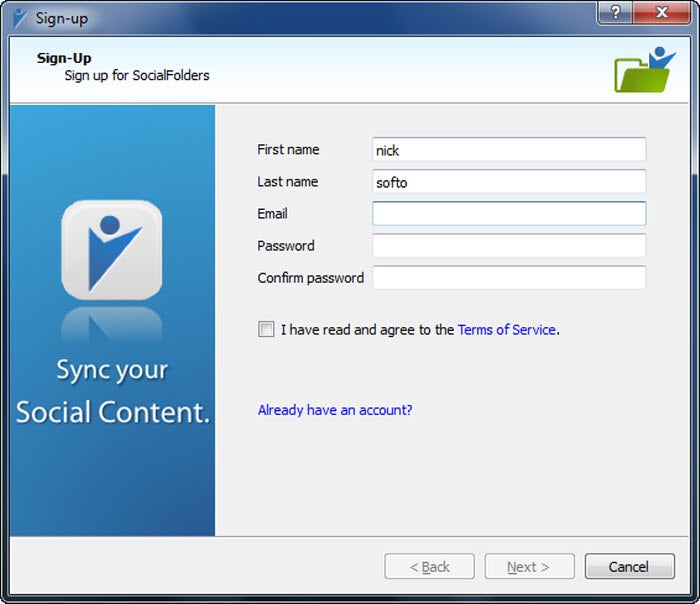Image resolution: width=700 pixels, height=604 pixels.
Task: Click the help question mark button
Action: click(x=615, y=12)
